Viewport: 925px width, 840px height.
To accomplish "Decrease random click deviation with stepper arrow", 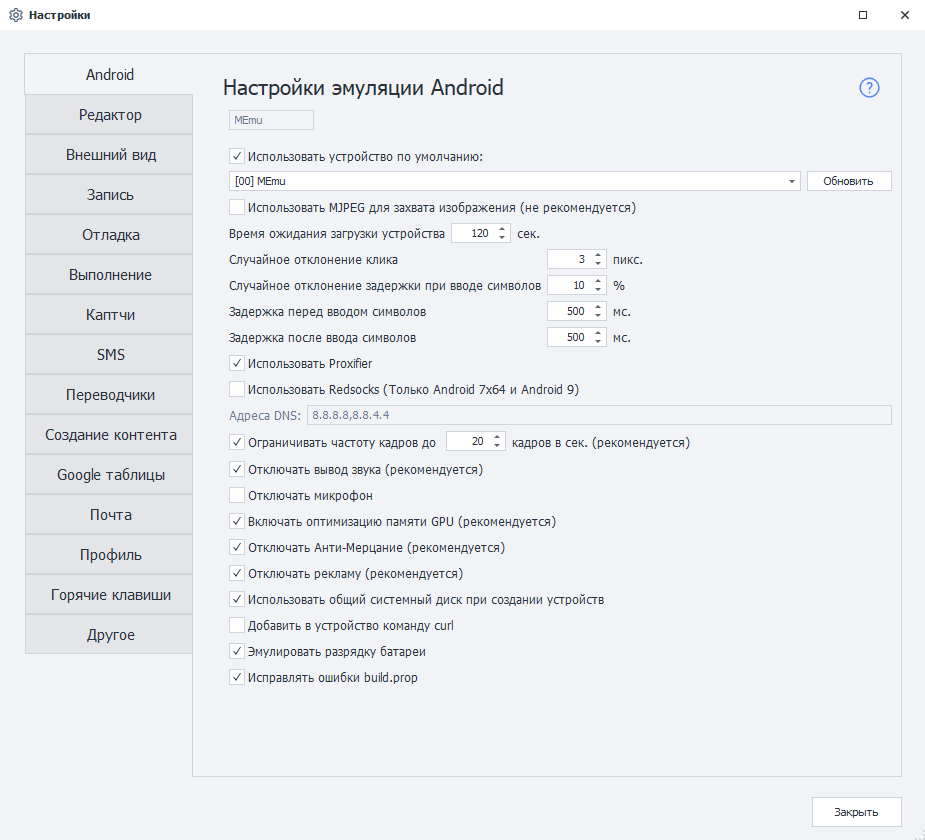I will pos(597,262).
